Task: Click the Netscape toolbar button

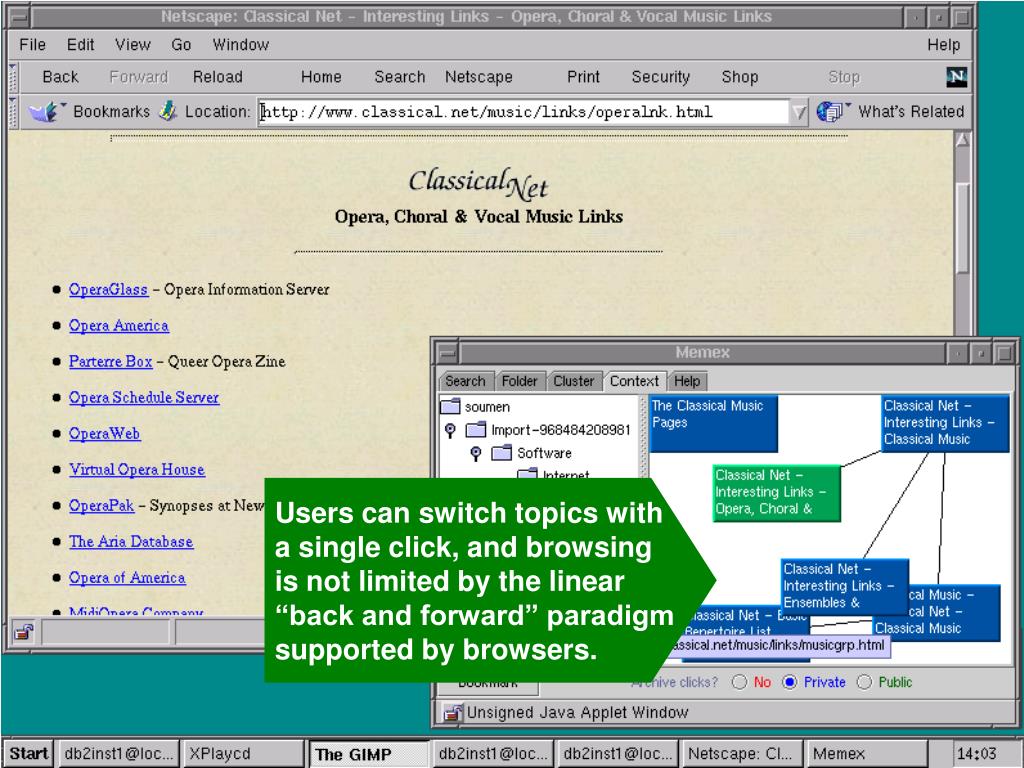Action: [478, 77]
